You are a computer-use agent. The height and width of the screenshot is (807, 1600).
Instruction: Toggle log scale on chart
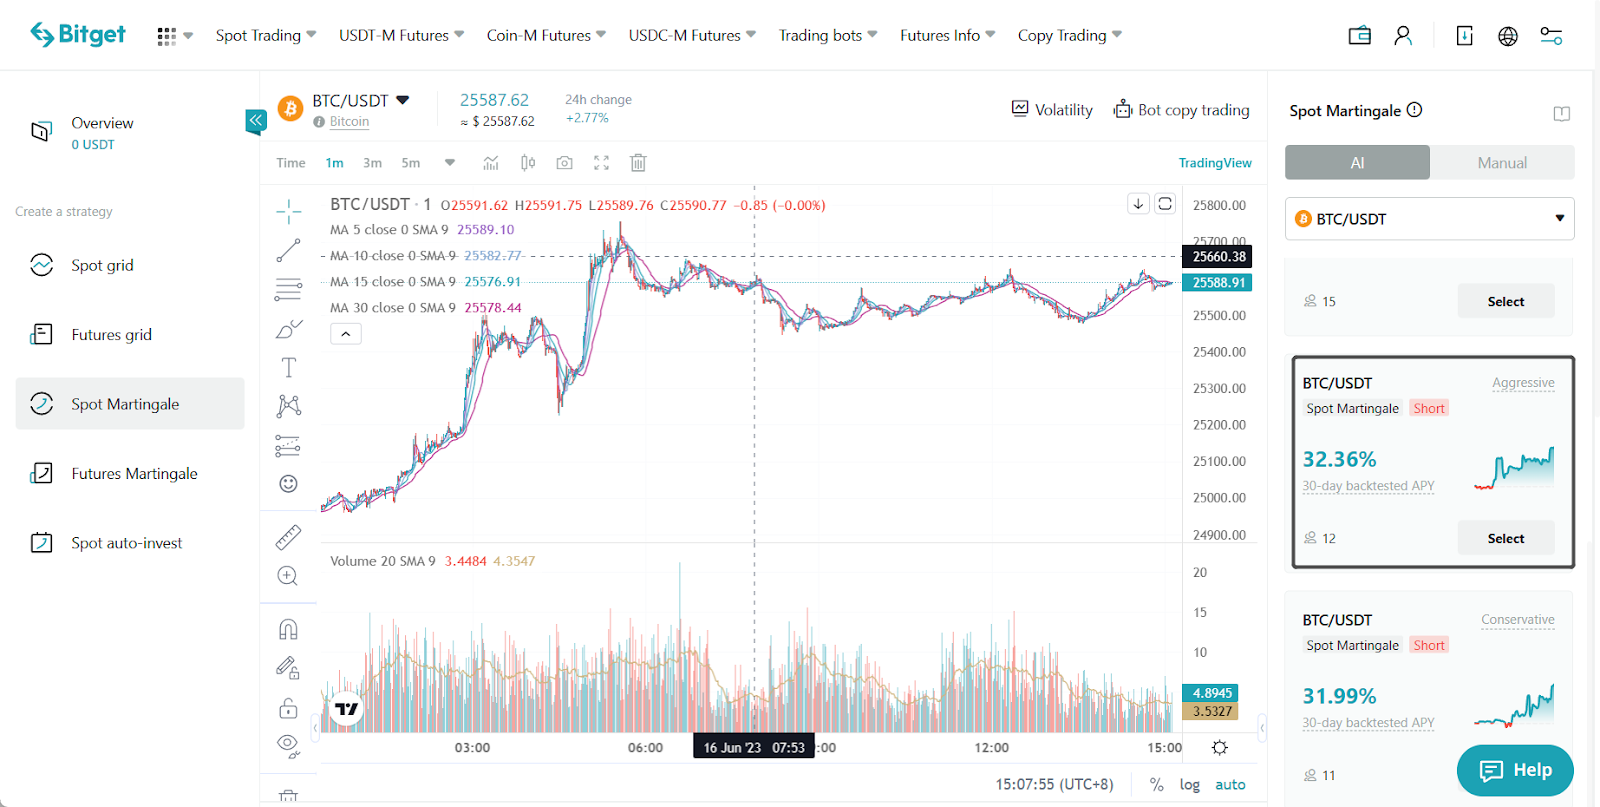click(1189, 785)
